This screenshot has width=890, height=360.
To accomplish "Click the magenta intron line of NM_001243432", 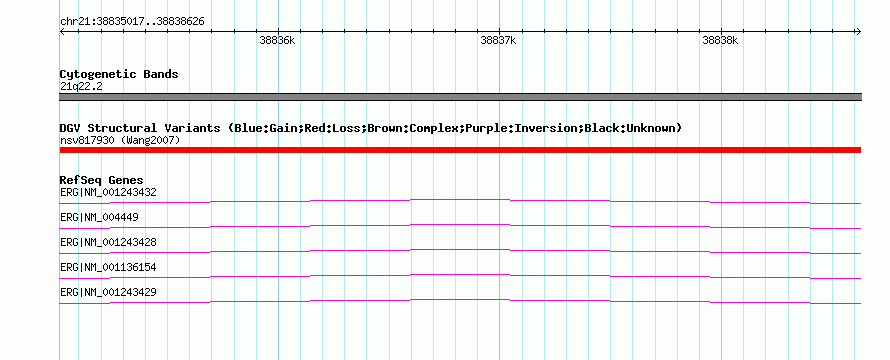I will point(460,200).
